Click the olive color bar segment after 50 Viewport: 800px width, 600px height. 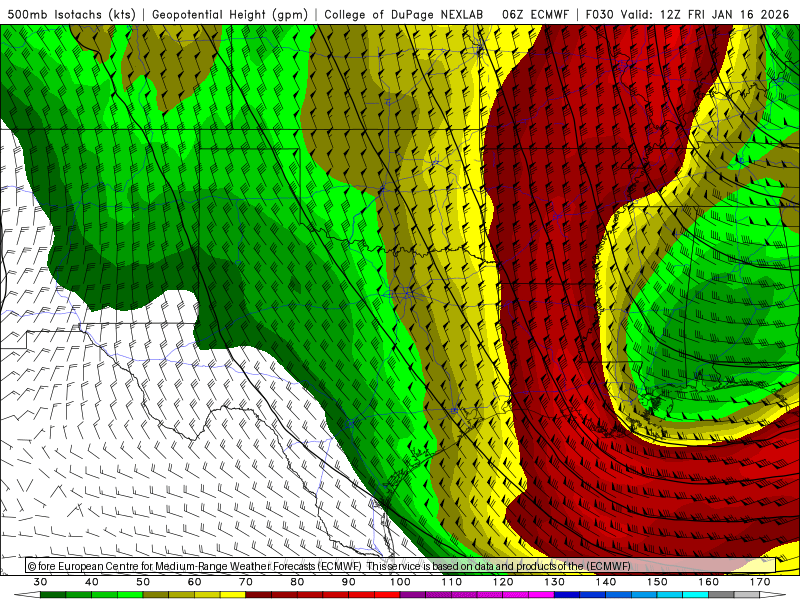point(156,595)
